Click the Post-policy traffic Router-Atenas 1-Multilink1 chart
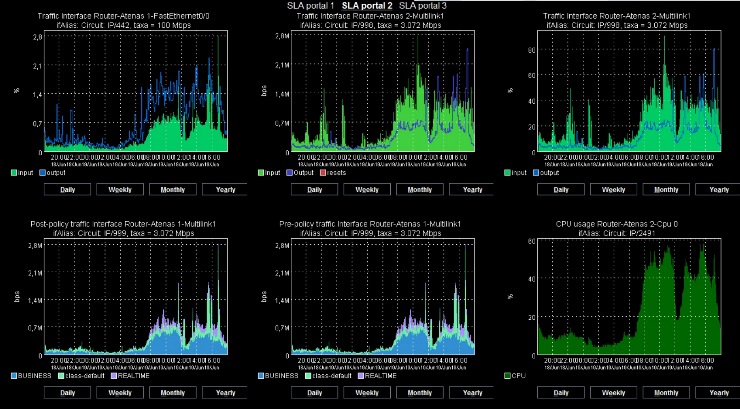 (136, 296)
